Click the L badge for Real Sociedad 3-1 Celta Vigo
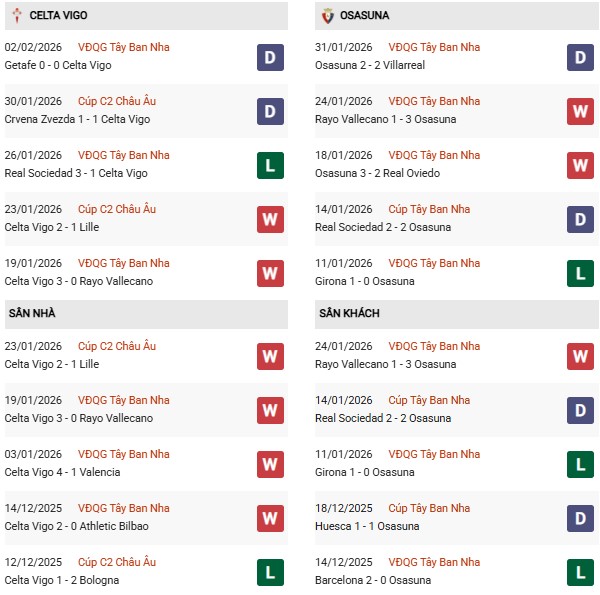Image resolution: width=600 pixels, height=595 pixels. click(270, 165)
